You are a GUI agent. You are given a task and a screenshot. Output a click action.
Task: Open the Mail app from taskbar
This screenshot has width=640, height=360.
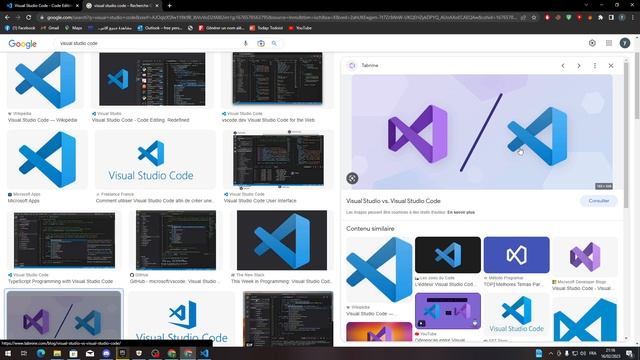[x=90, y=353]
